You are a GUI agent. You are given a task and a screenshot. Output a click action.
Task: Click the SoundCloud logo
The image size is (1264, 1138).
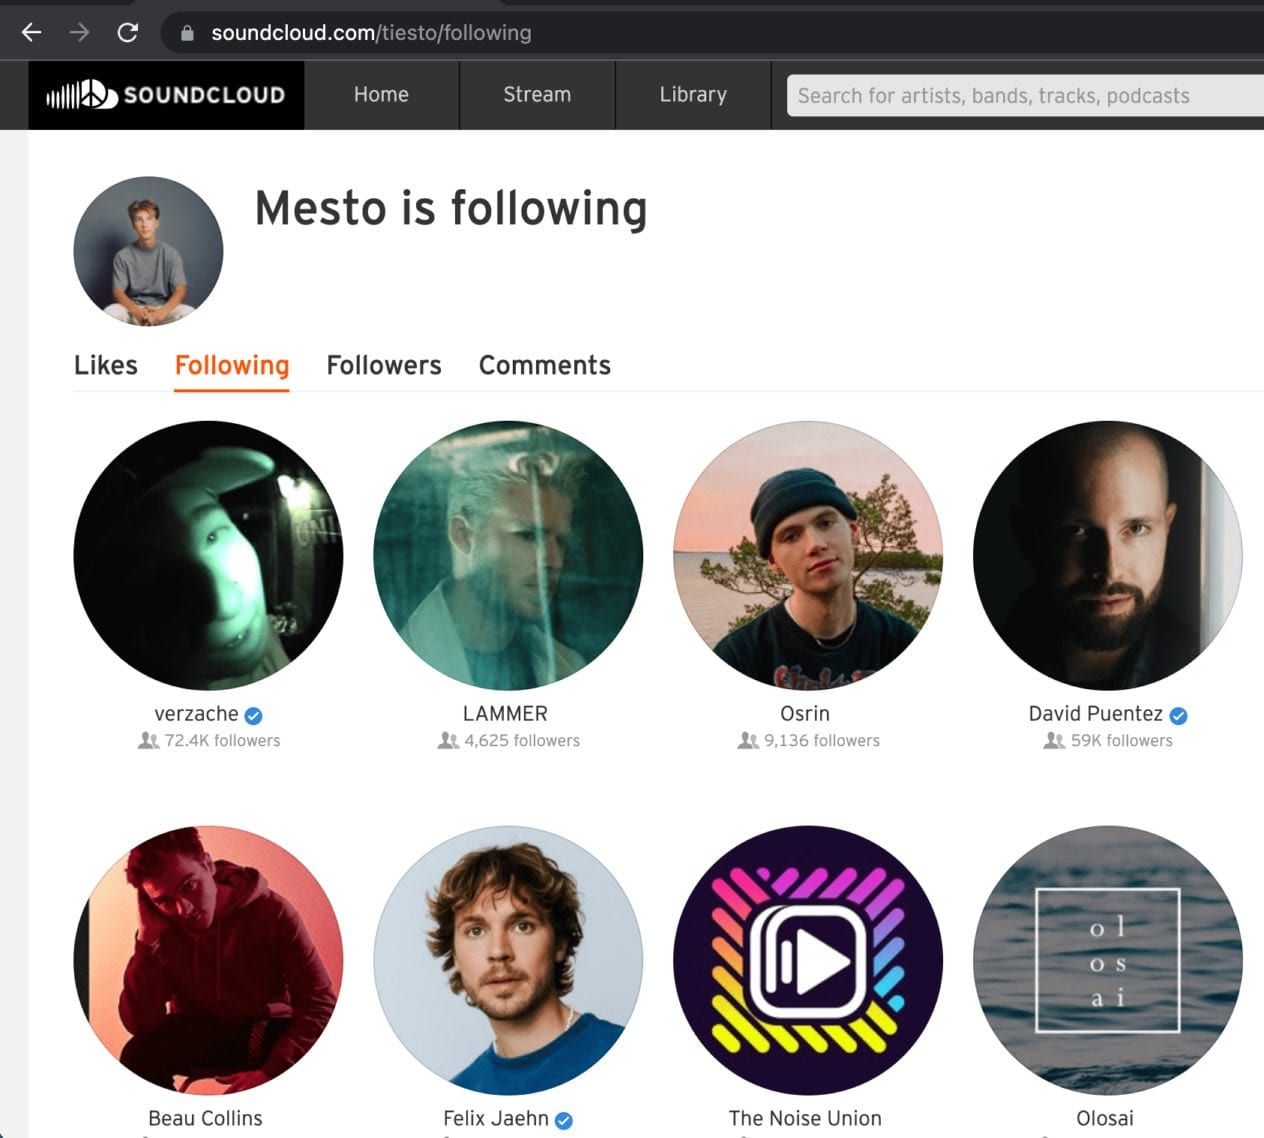pyautogui.click(x=165, y=95)
